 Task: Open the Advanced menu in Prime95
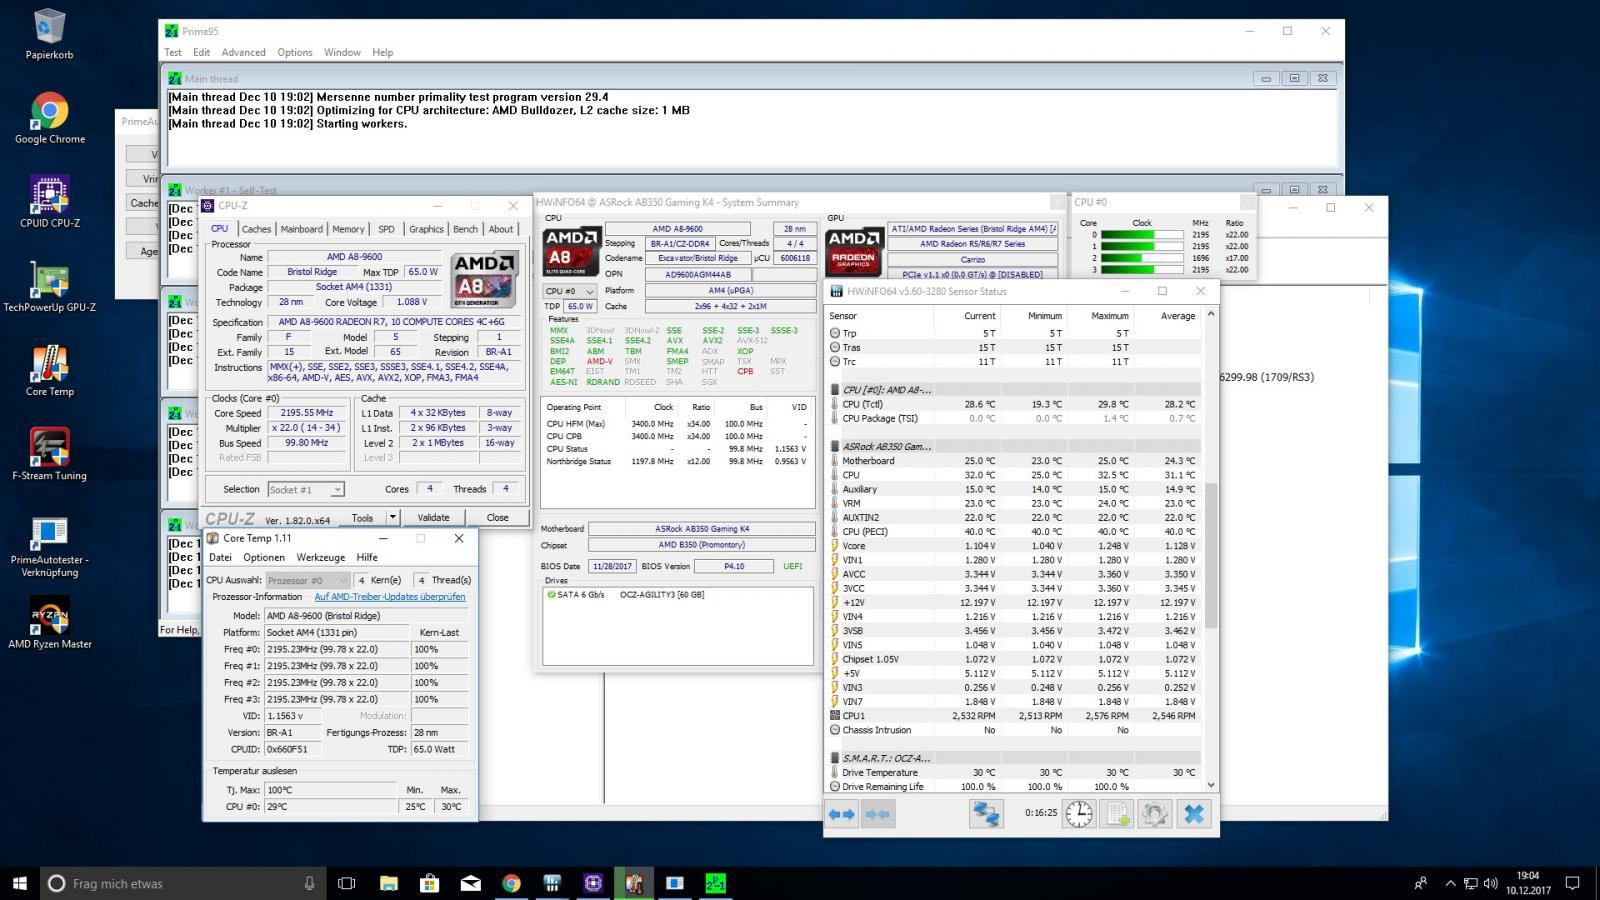pyautogui.click(x=243, y=52)
